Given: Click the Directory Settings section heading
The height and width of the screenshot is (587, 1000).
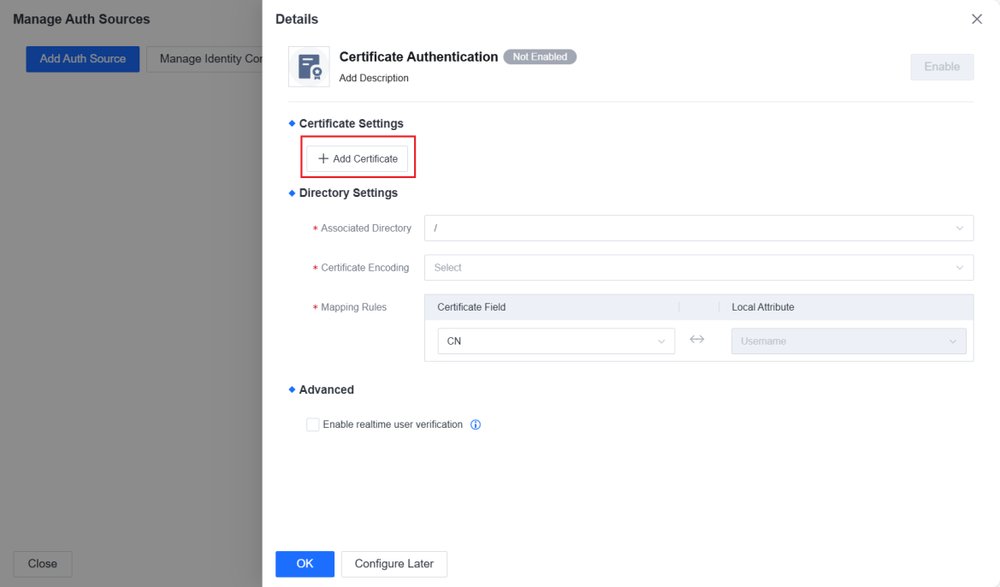Looking at the screenshot, I should click(348, 193).
